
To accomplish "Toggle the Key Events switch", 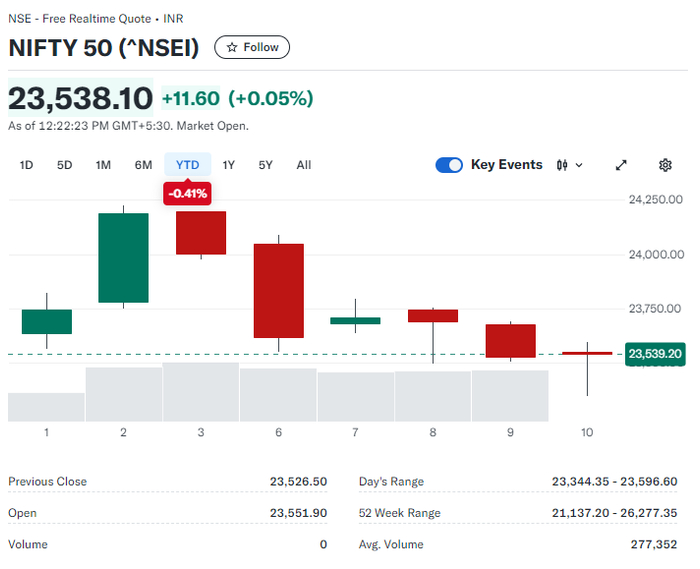I will tap(449, 165).
